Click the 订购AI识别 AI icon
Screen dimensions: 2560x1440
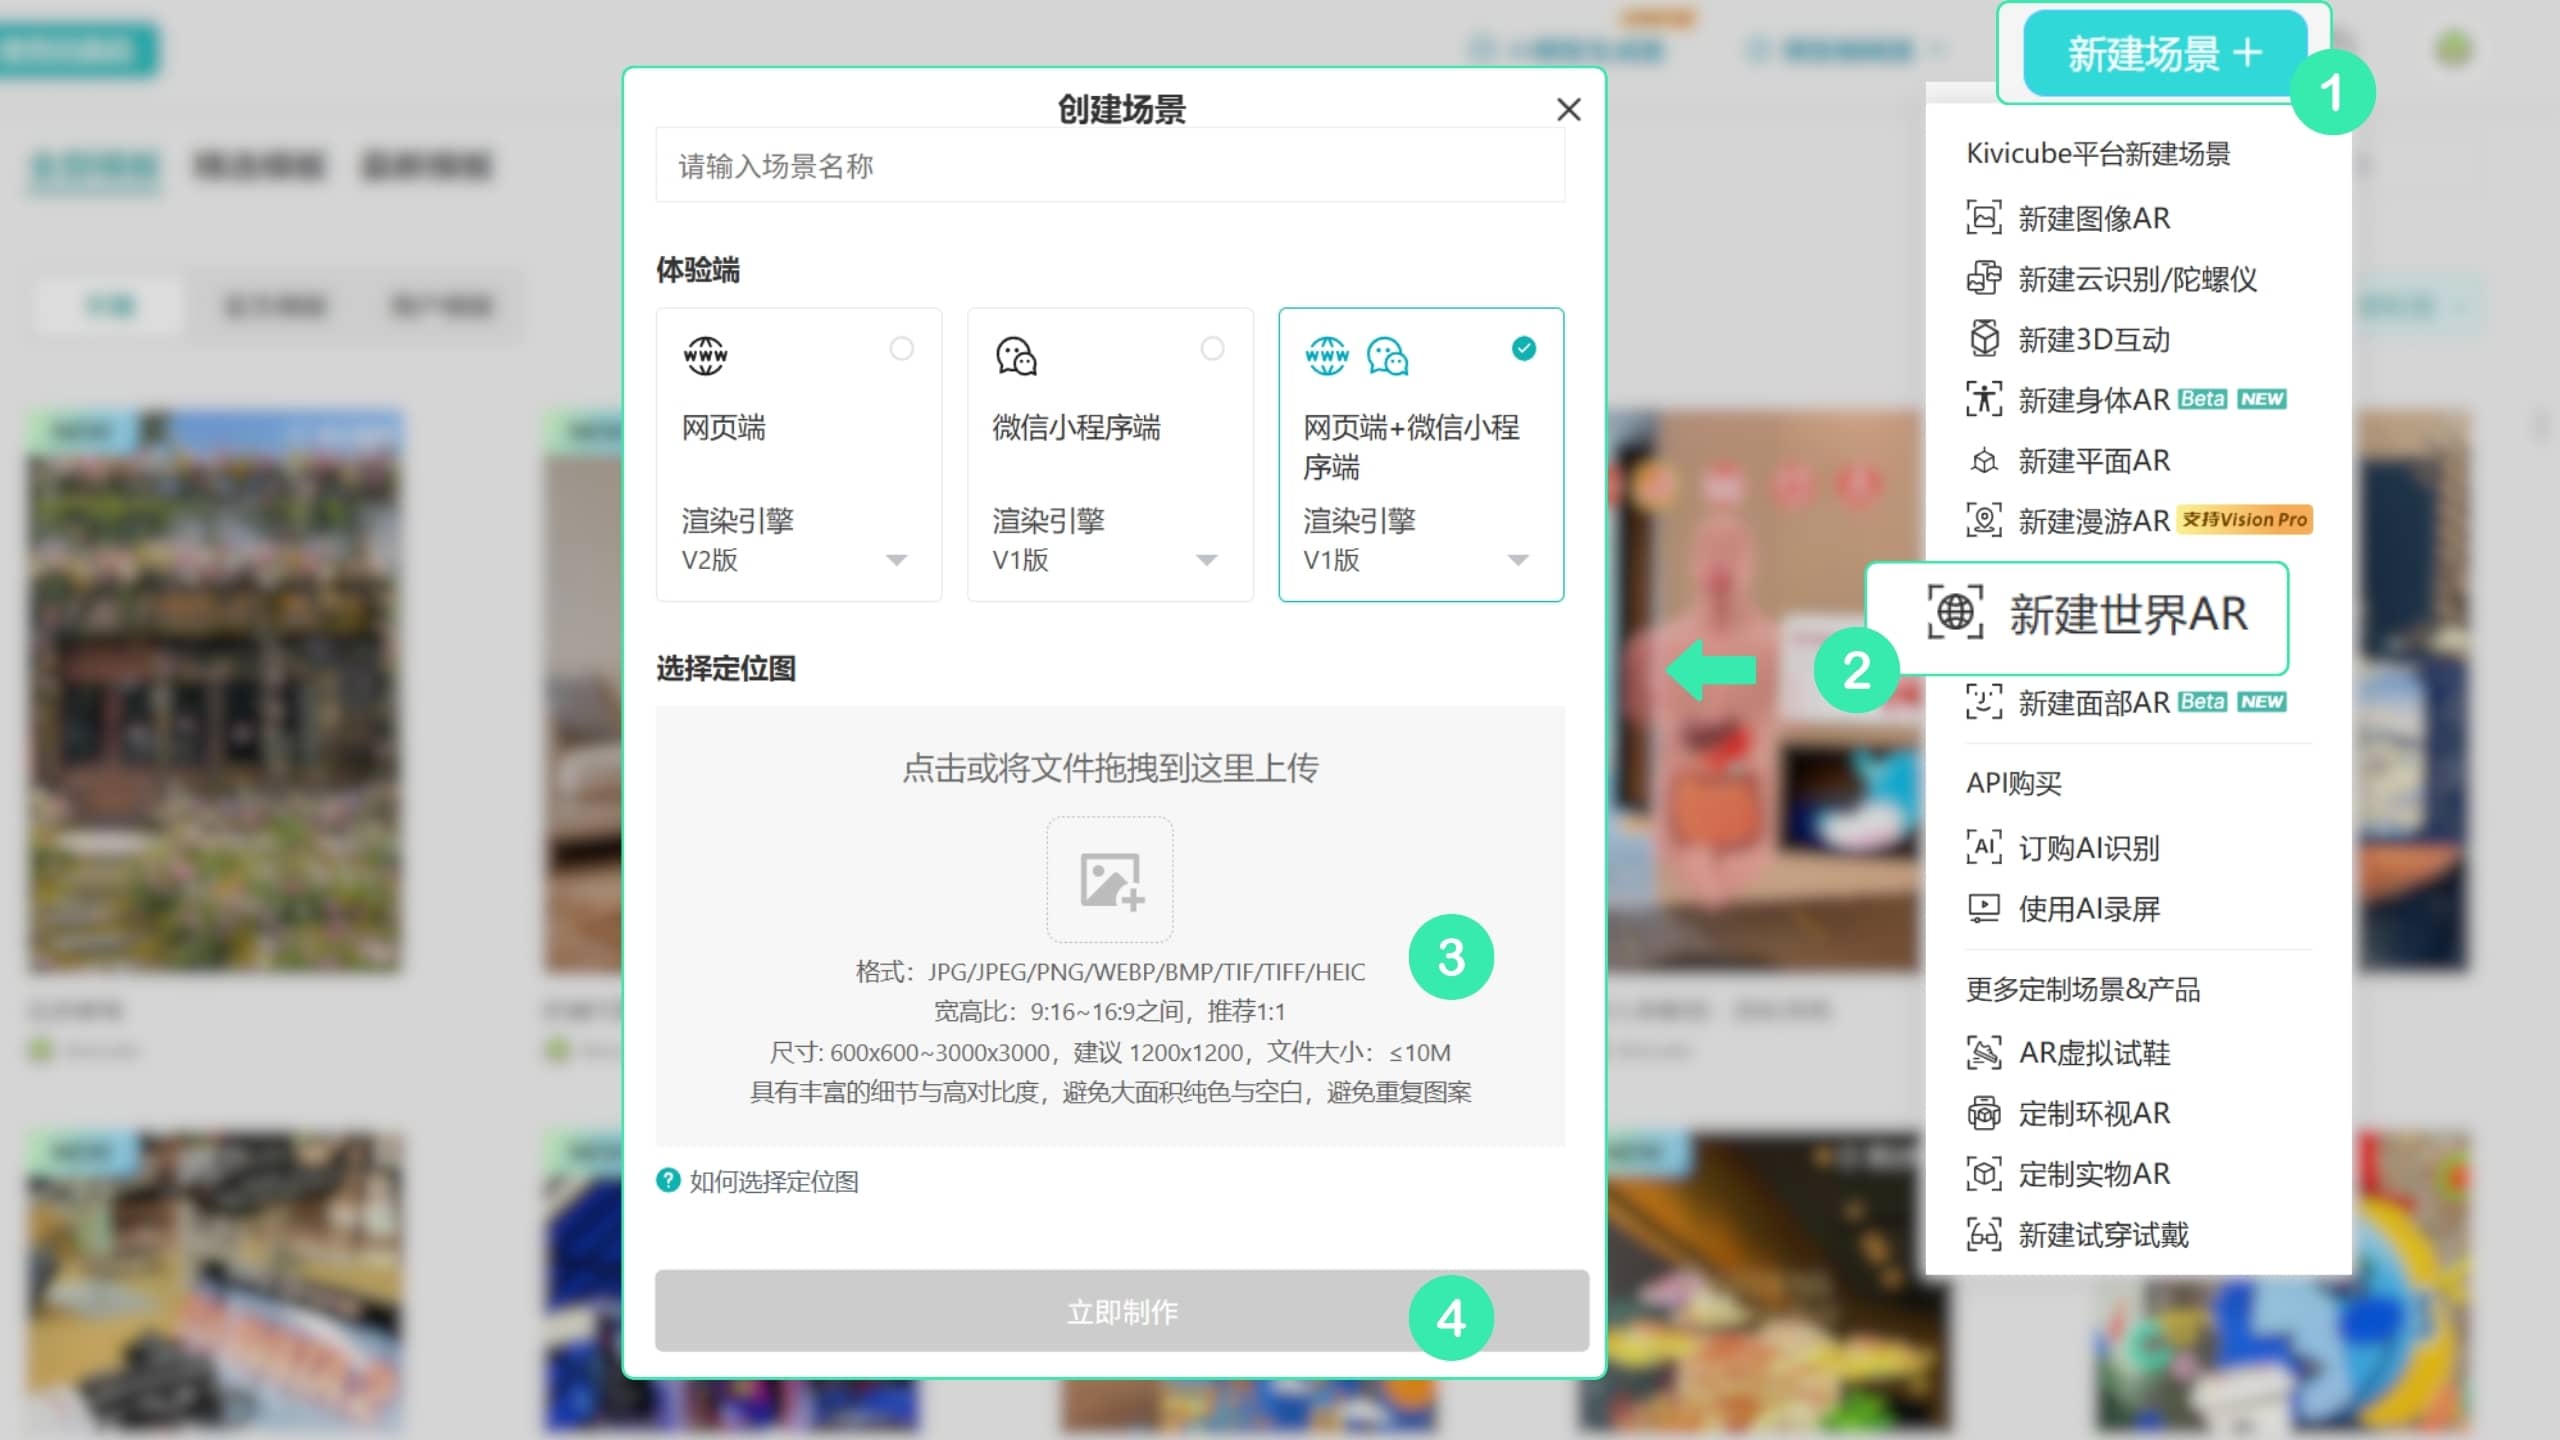1984,848
